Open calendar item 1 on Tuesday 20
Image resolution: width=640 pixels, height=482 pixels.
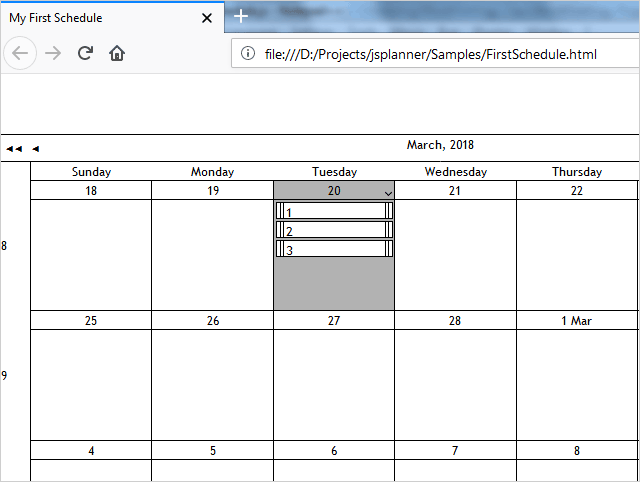coord(334,211)
